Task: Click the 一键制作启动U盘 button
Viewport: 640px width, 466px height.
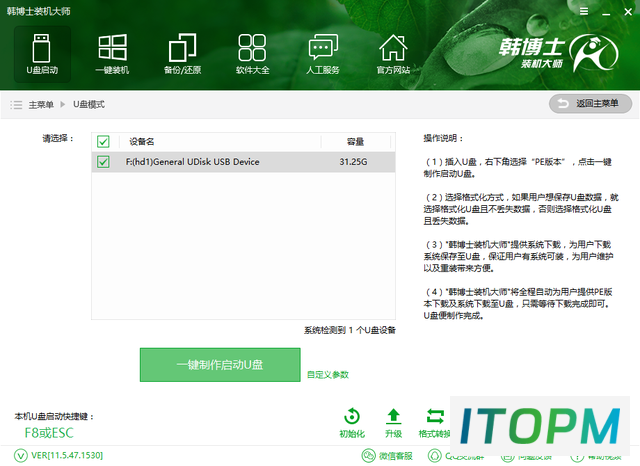Action: [x=220, y=365]
